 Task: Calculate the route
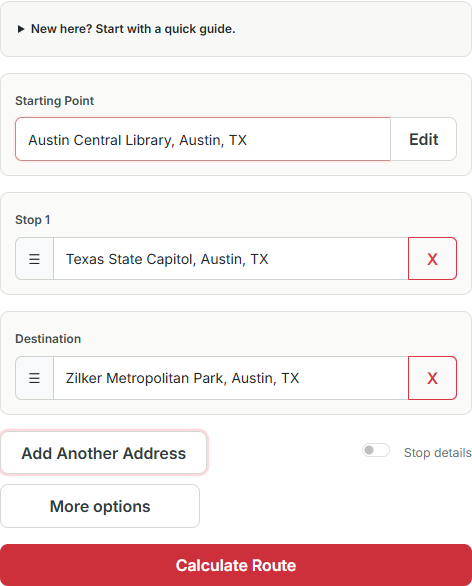point(236,565)
